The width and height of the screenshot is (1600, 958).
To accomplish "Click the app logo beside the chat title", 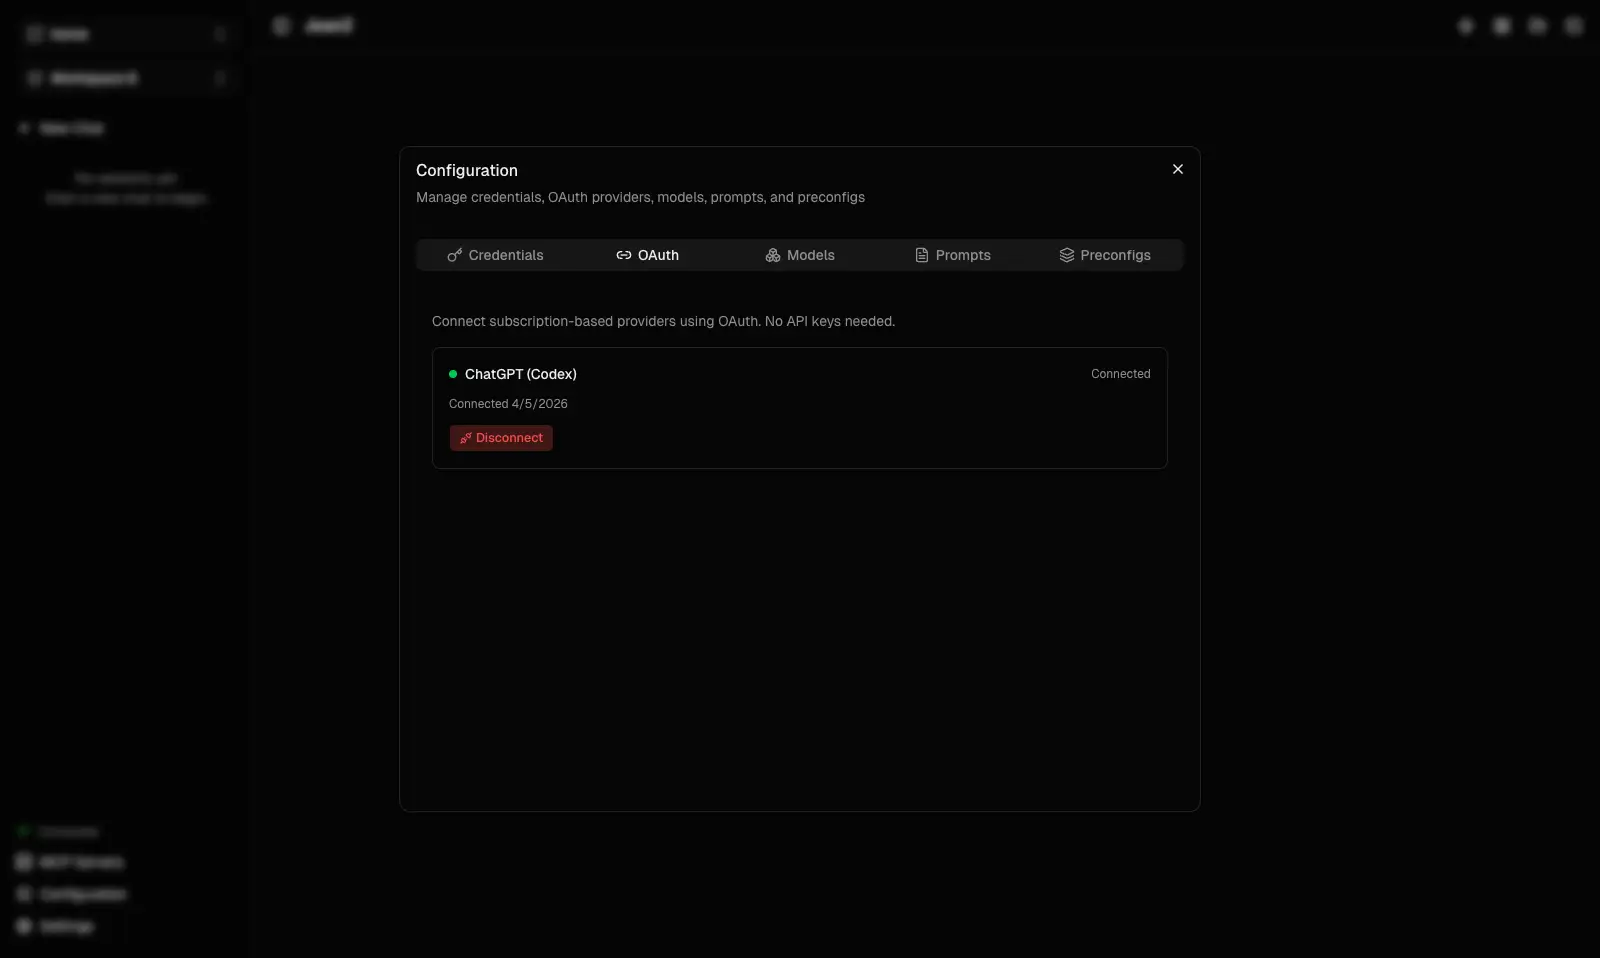I will pos(281,25).
